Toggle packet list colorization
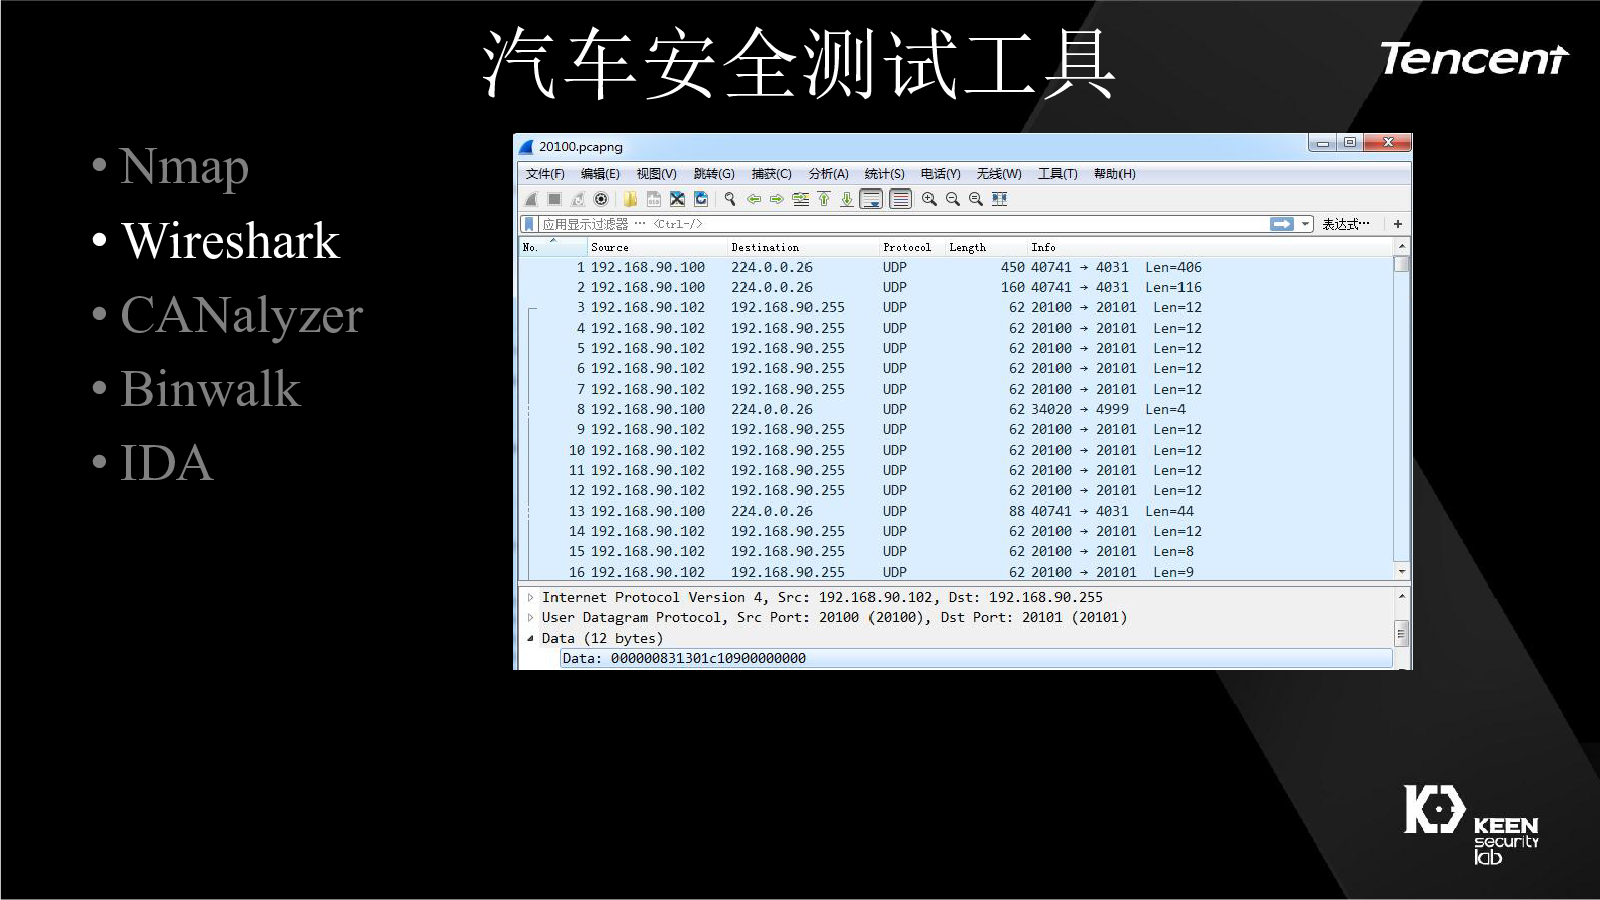 coord(900,199)
